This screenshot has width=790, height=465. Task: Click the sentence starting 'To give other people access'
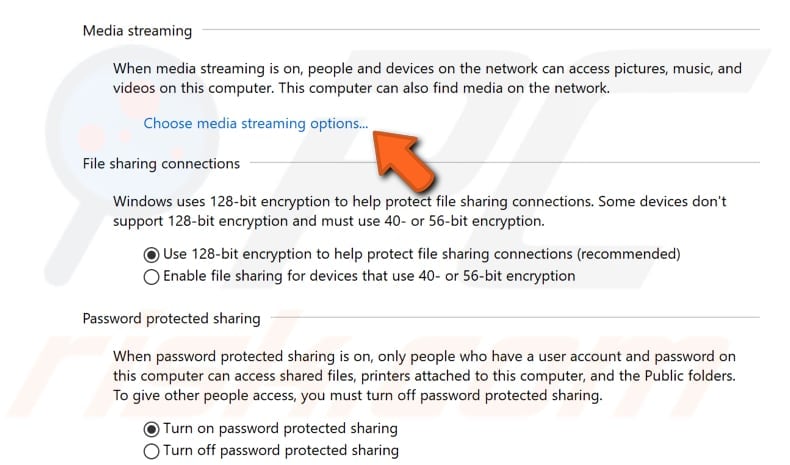click(x=358, y=395)
